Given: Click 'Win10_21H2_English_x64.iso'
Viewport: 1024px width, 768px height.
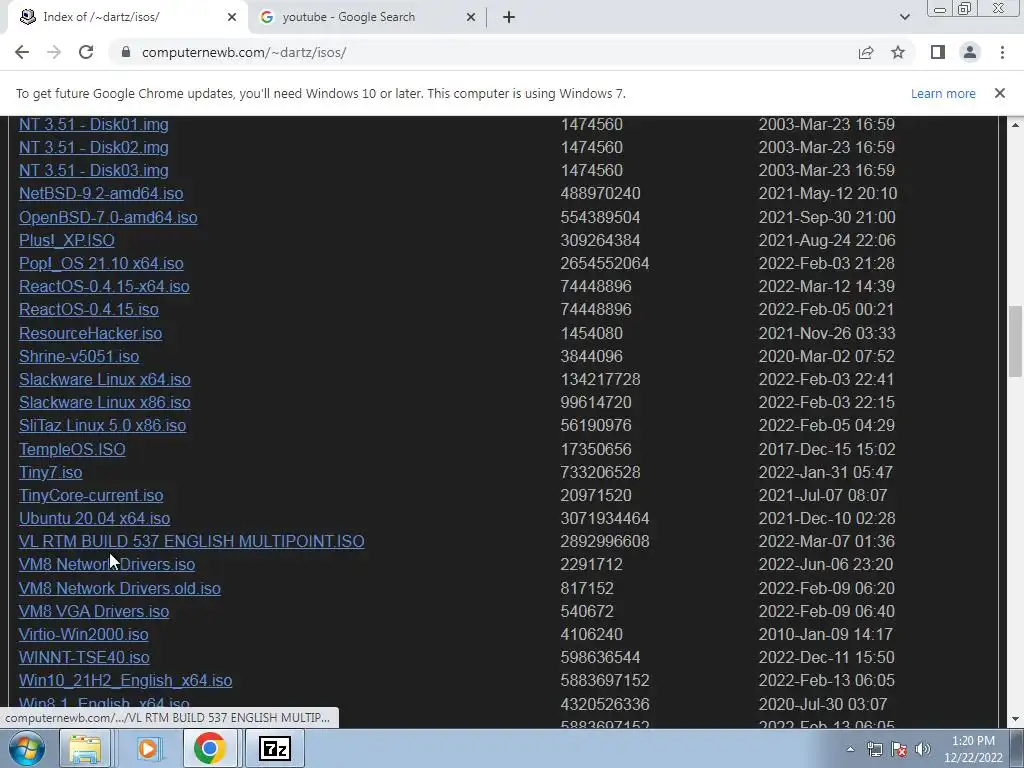Looking at the screenshot, I should [125, 680].
